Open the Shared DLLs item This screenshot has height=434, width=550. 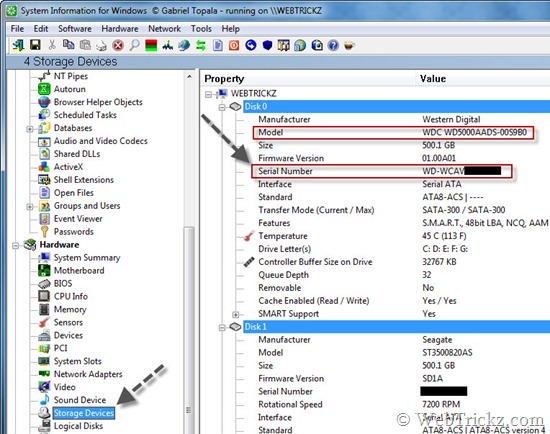[x=77, y=154]
